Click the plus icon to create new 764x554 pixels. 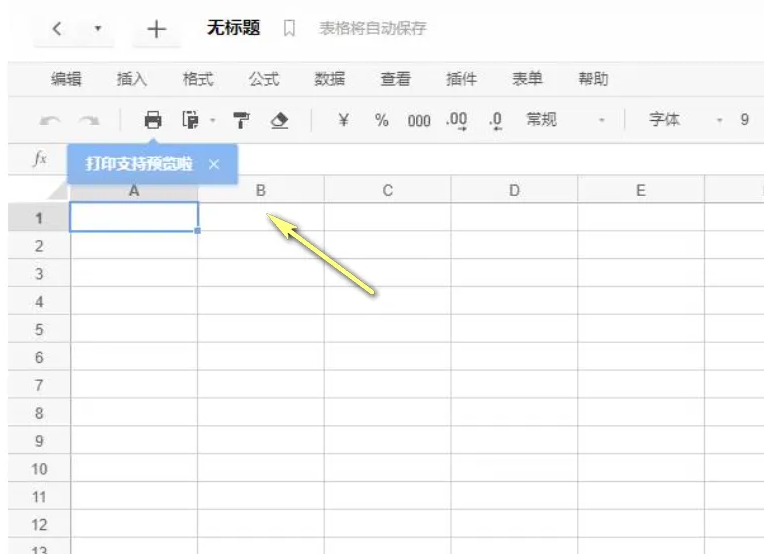pos(156,29)
